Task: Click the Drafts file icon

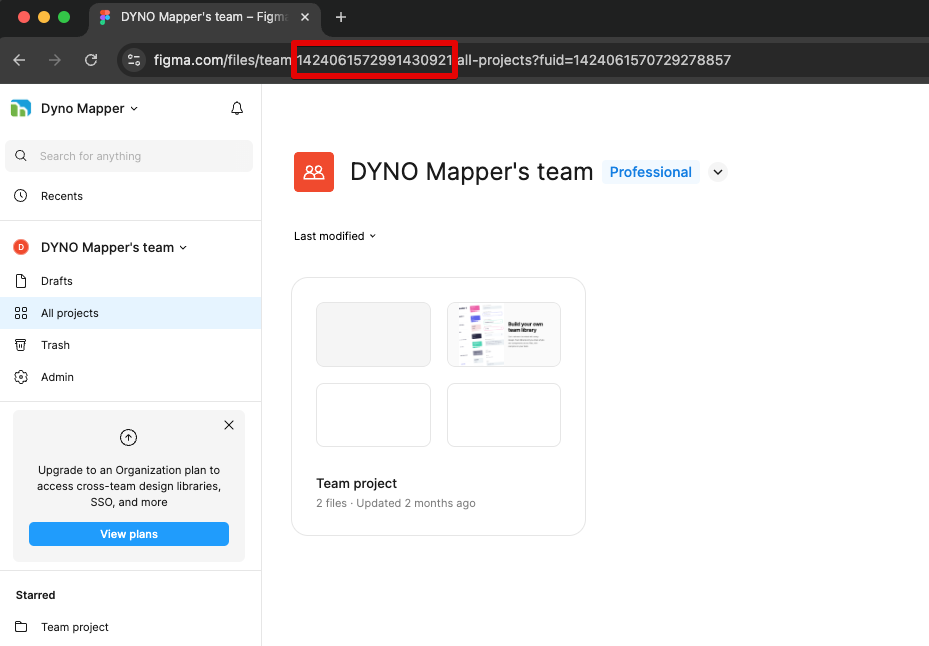Action: point(21,281)
